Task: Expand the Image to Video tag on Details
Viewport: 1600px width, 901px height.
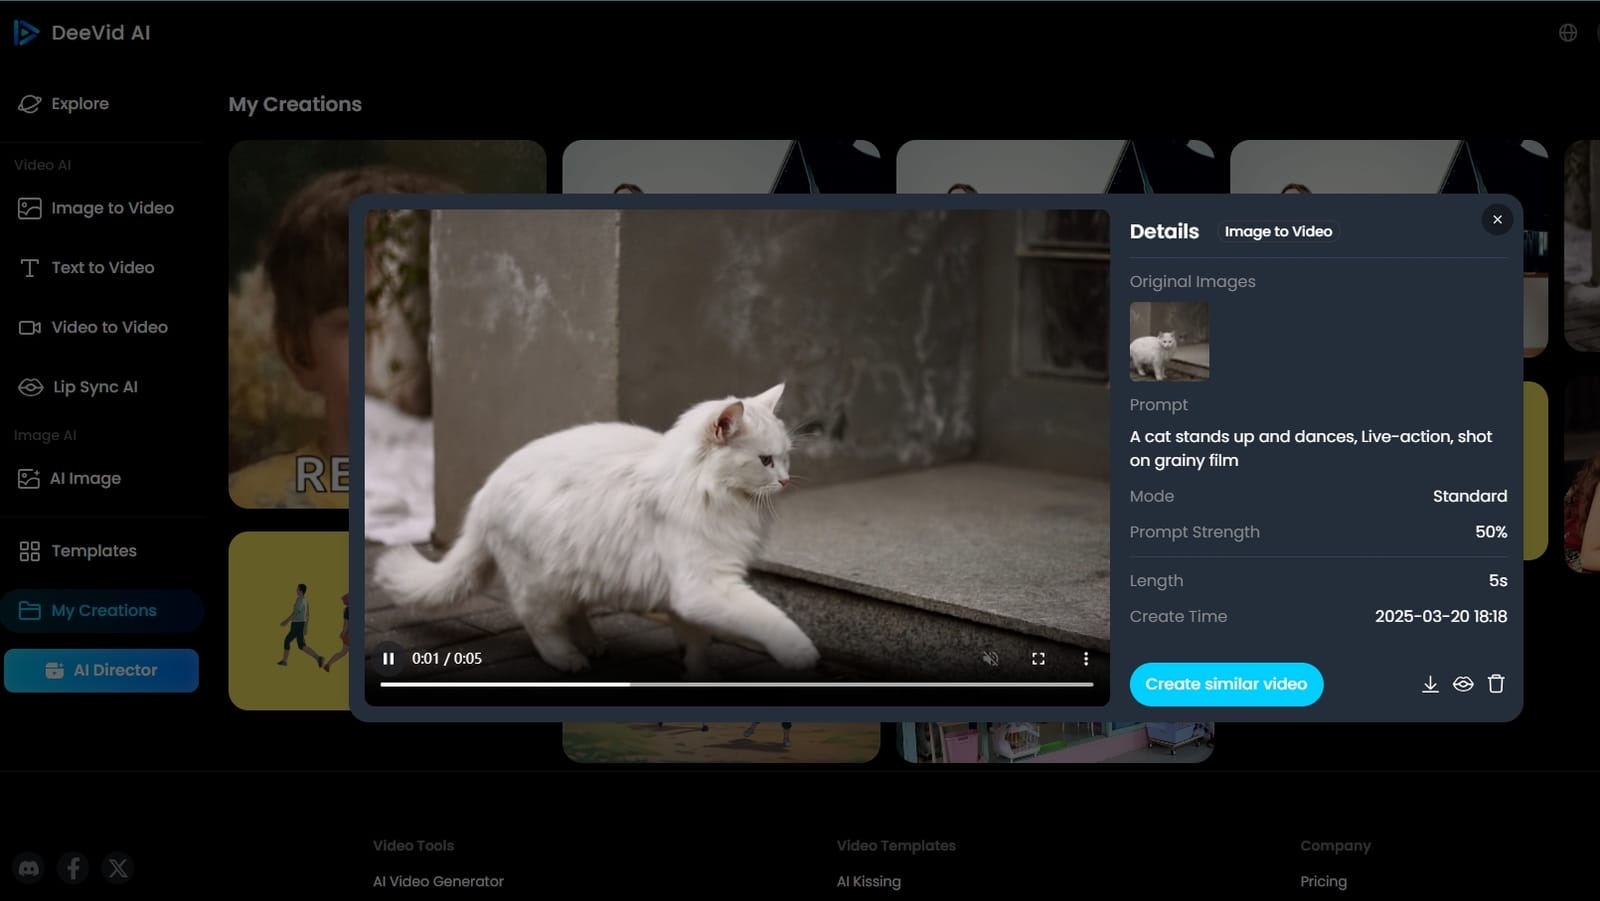Action: pyautogui.click(x=1278, y=231)
